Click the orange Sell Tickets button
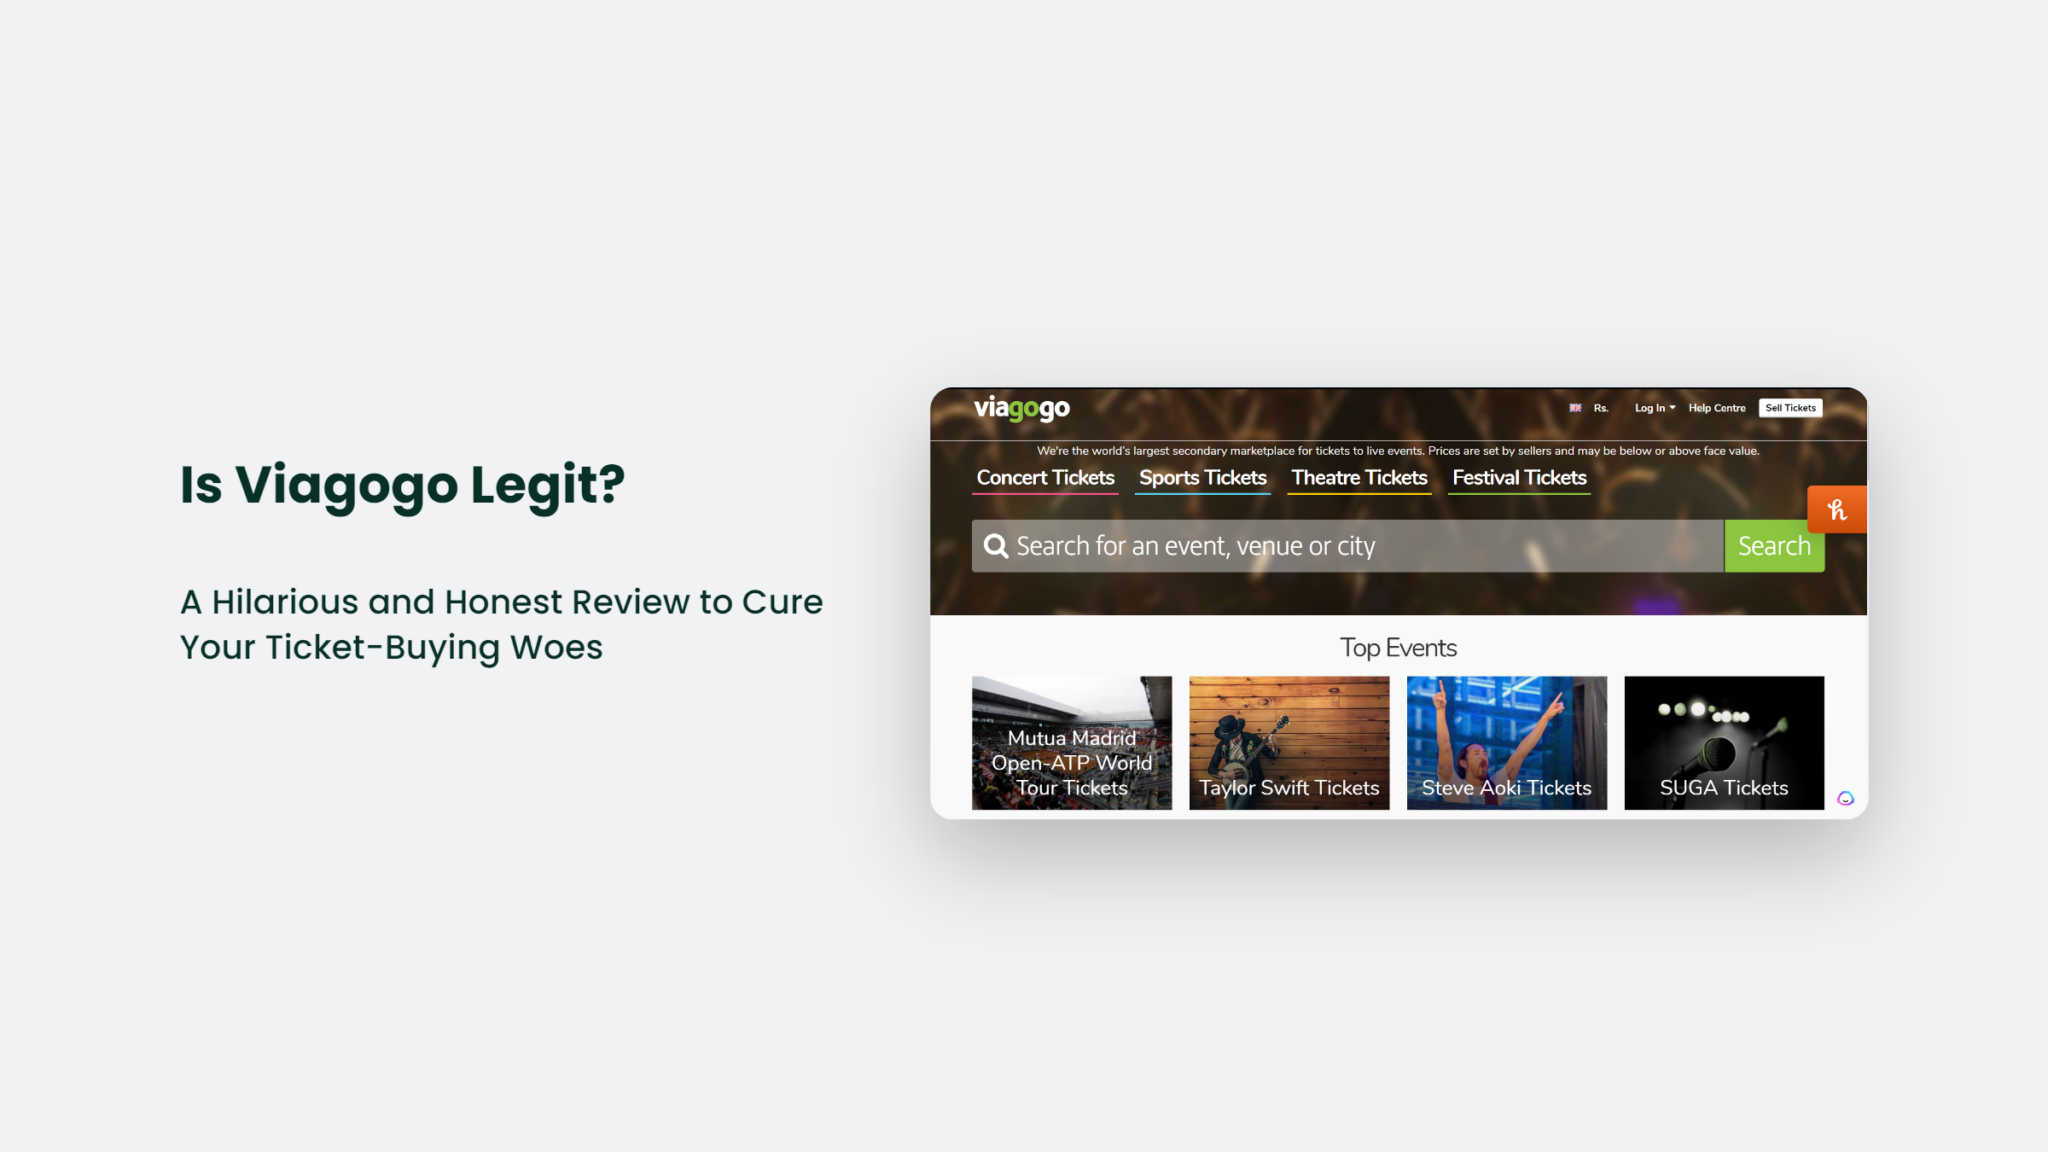Viewport: 2048px width, 1152px height. [x=1792, y=408]
